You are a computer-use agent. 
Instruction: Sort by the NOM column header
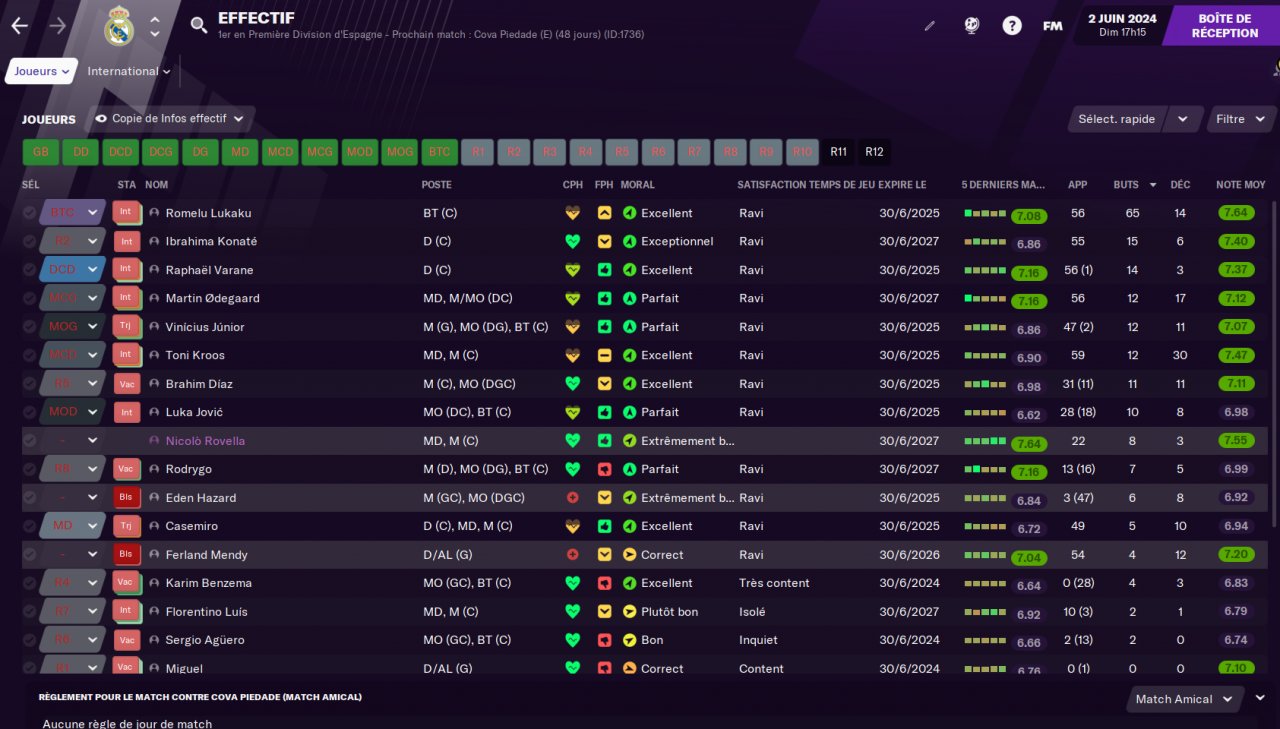point(157,185)
